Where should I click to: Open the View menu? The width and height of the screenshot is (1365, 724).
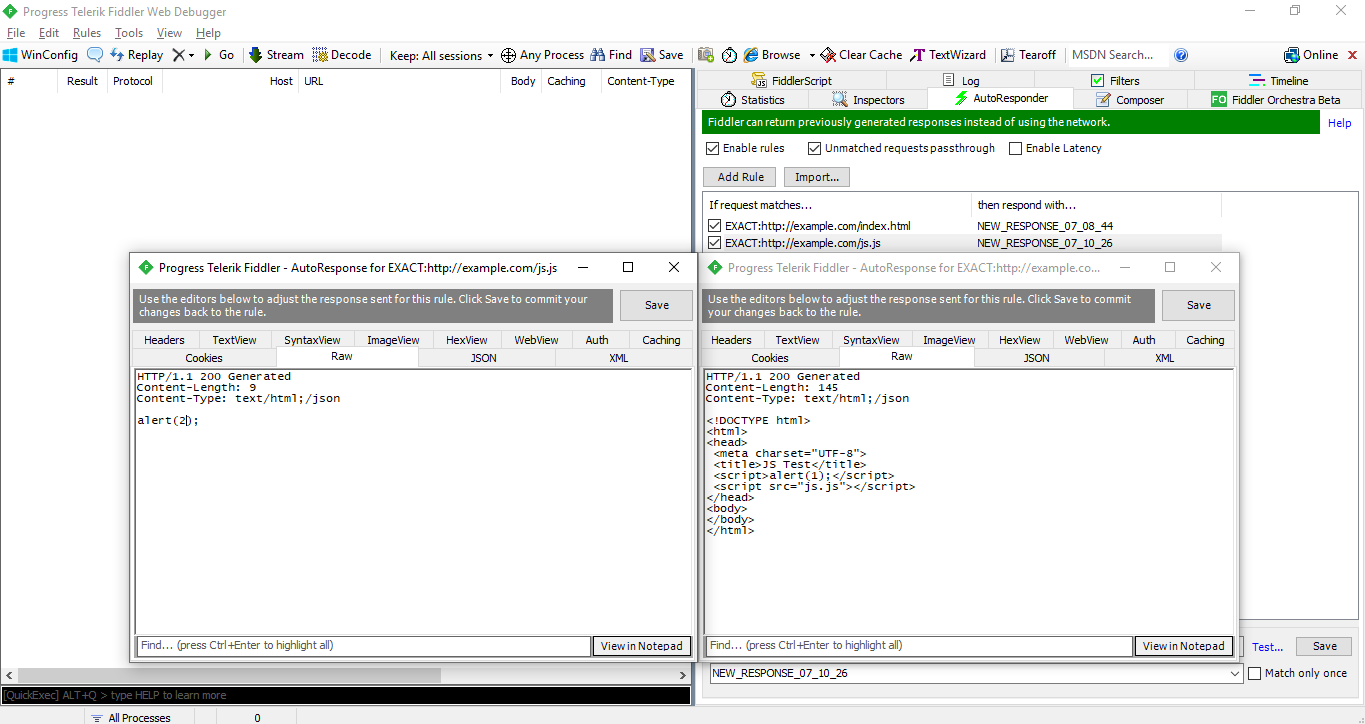point(169,33)
